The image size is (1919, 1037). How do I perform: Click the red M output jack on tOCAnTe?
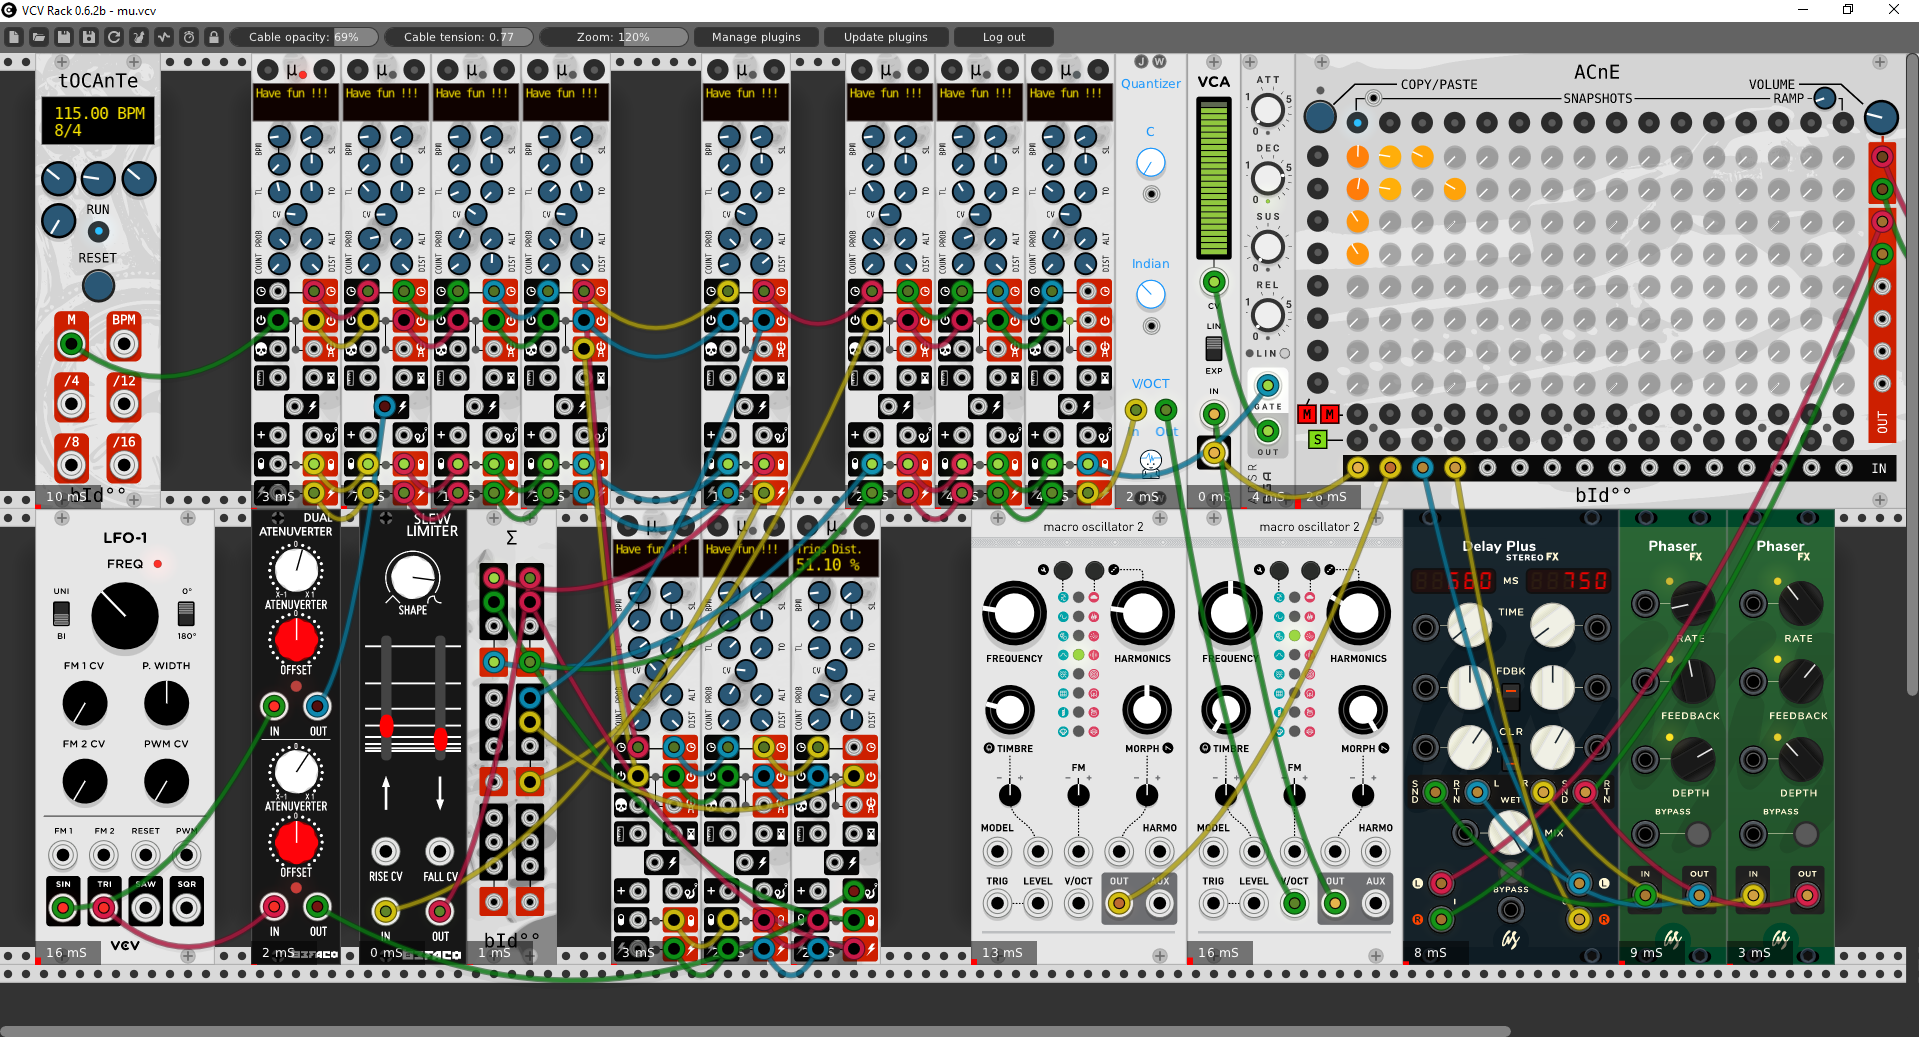point(71,344)
